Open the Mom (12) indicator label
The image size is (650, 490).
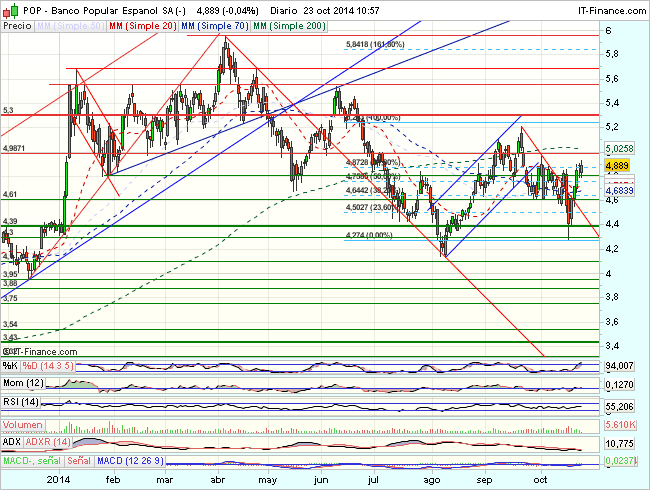pyautogui.click(x=23, y=383)
